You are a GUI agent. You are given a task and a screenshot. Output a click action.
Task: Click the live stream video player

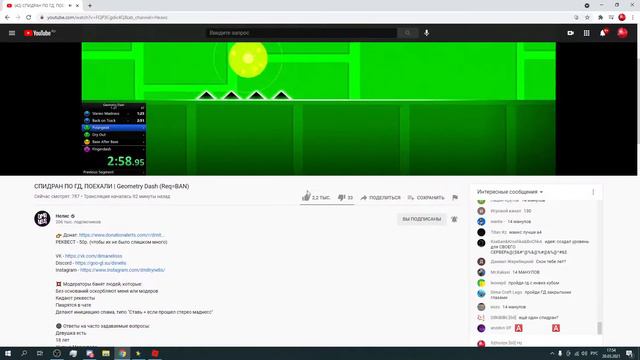pos(318,109)
